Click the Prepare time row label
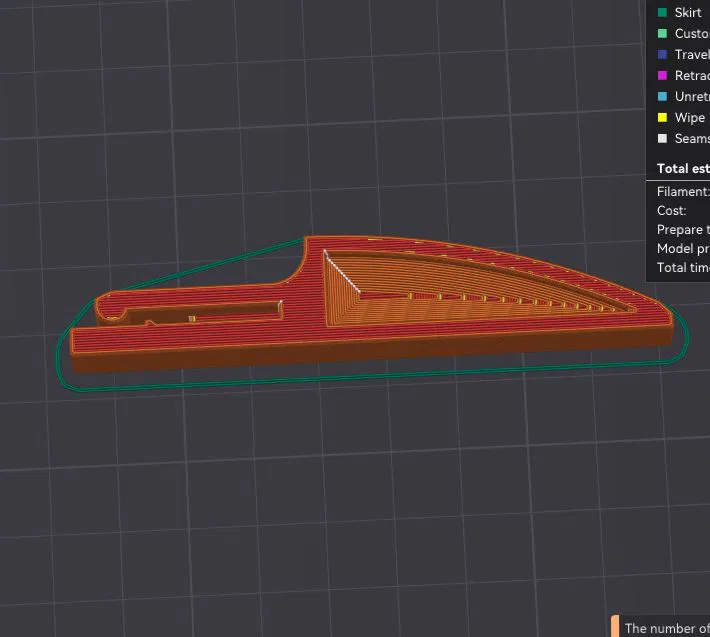Image resolution: width=710 pixels, height=637 pixels. pos(683,230)
